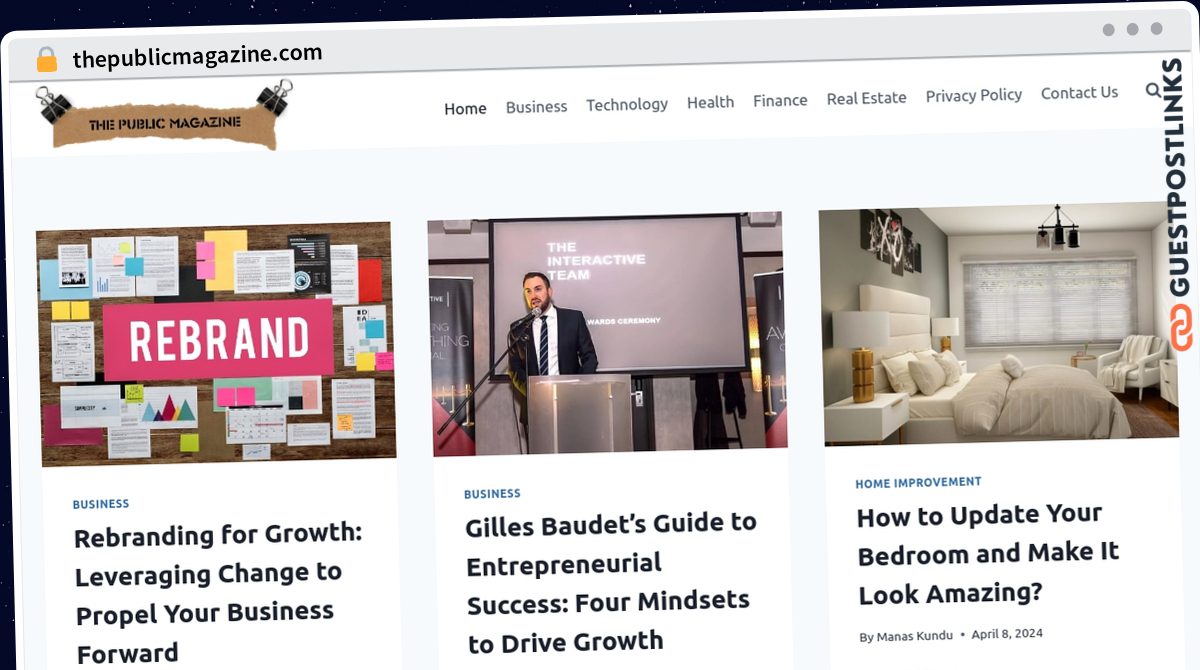Click the thepublicmagazine.com address text
This screenshot has height=670, width=1200.
pyautogui.click(x=197, y=56)
